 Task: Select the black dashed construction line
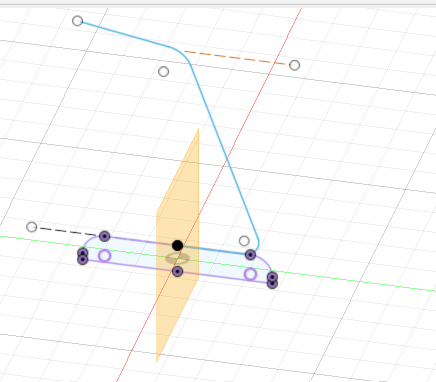(x=68, y=231)
